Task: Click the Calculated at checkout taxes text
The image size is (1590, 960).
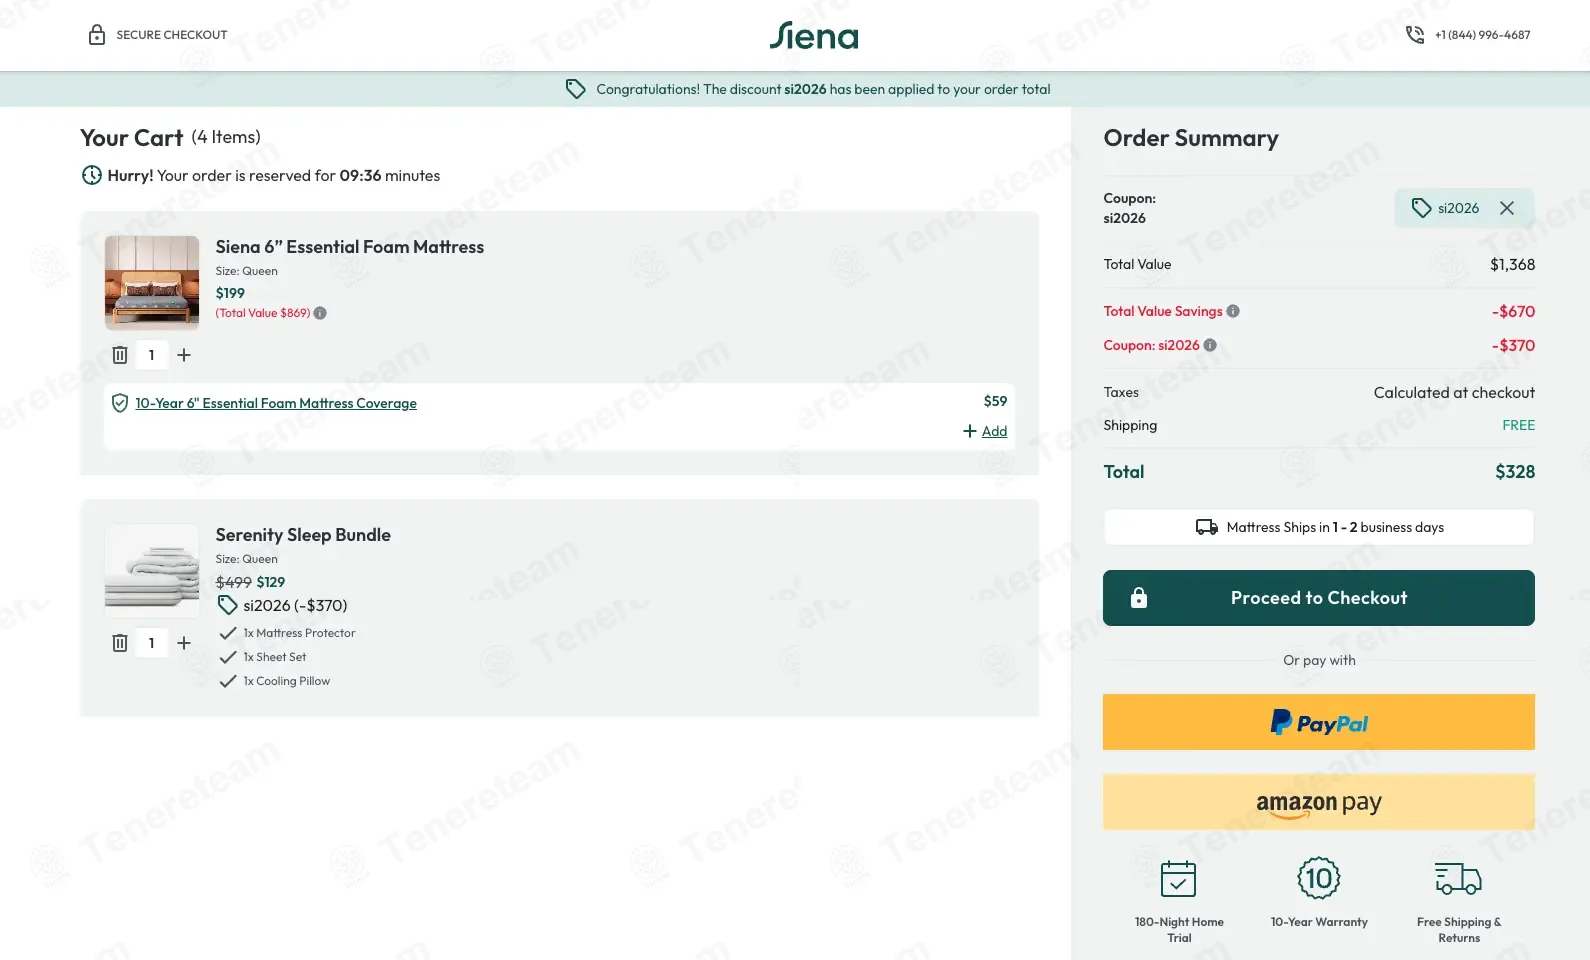Action: (x=1454, y=393)
